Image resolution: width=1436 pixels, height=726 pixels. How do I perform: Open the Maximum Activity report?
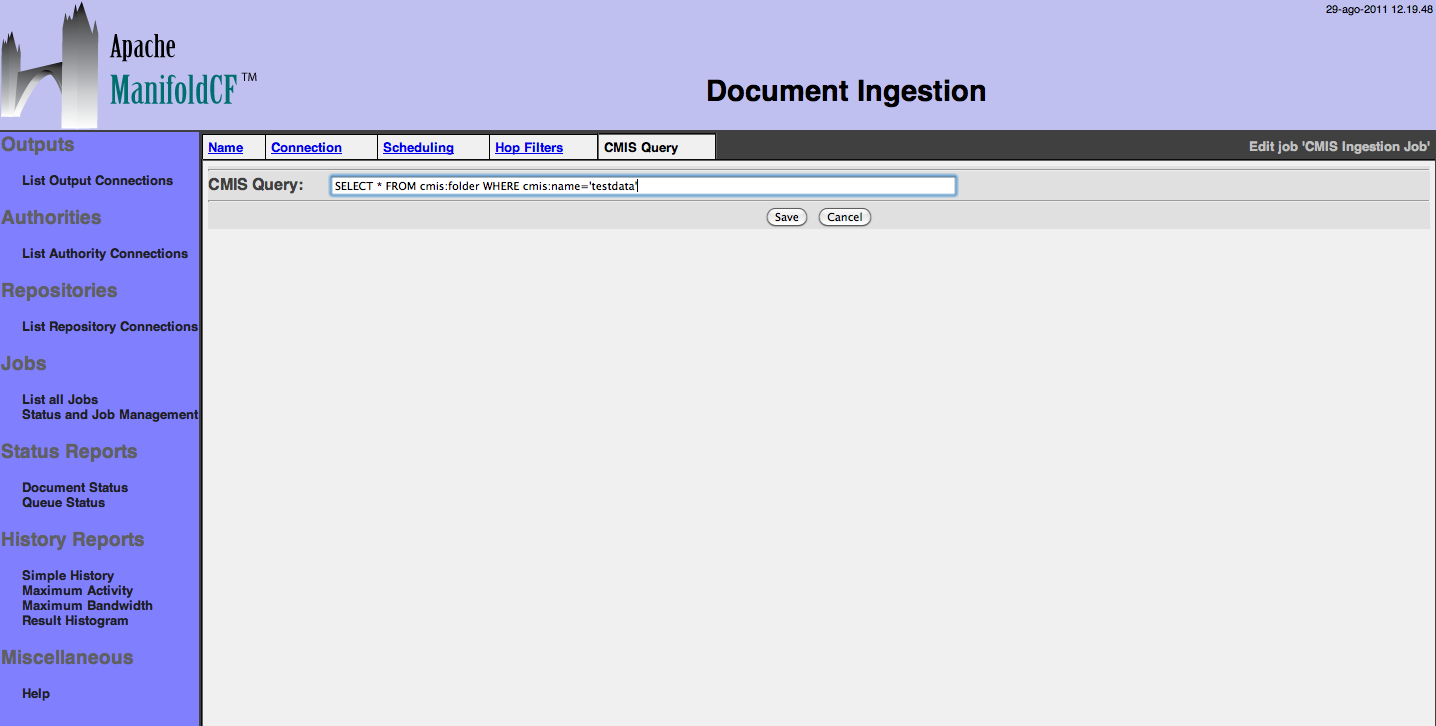pos(77,591)
